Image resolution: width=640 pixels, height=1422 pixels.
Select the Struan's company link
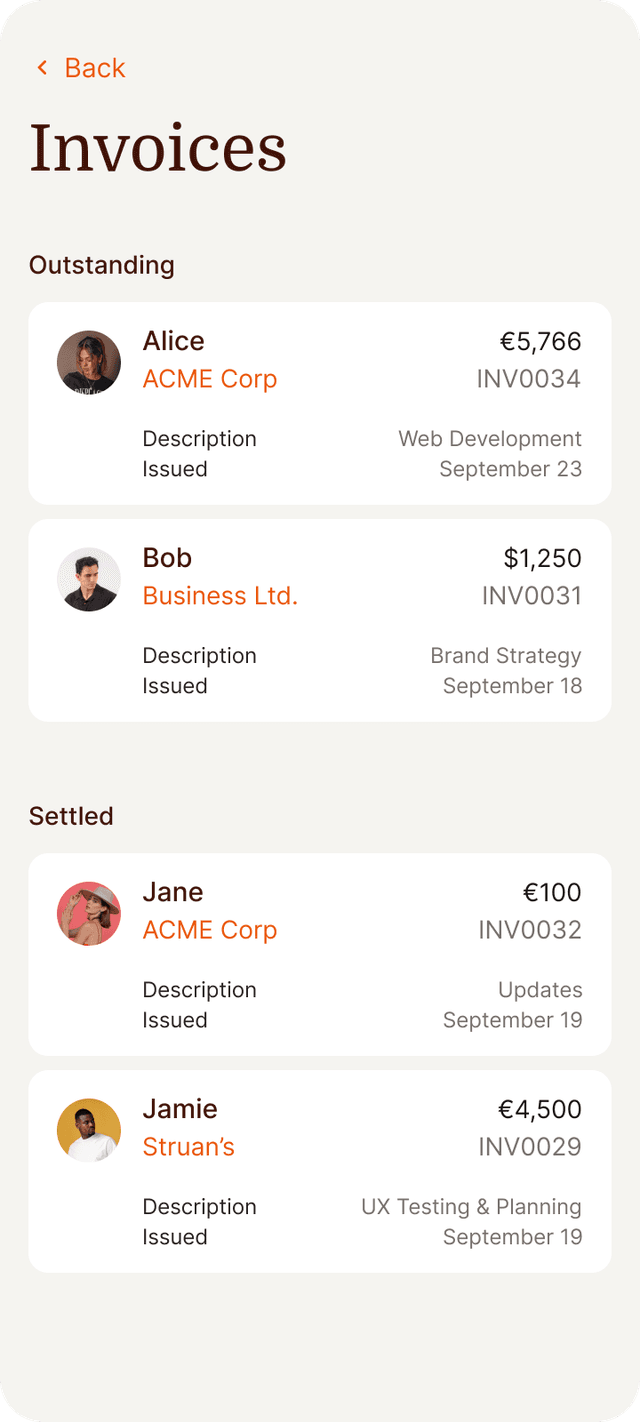189,1147
